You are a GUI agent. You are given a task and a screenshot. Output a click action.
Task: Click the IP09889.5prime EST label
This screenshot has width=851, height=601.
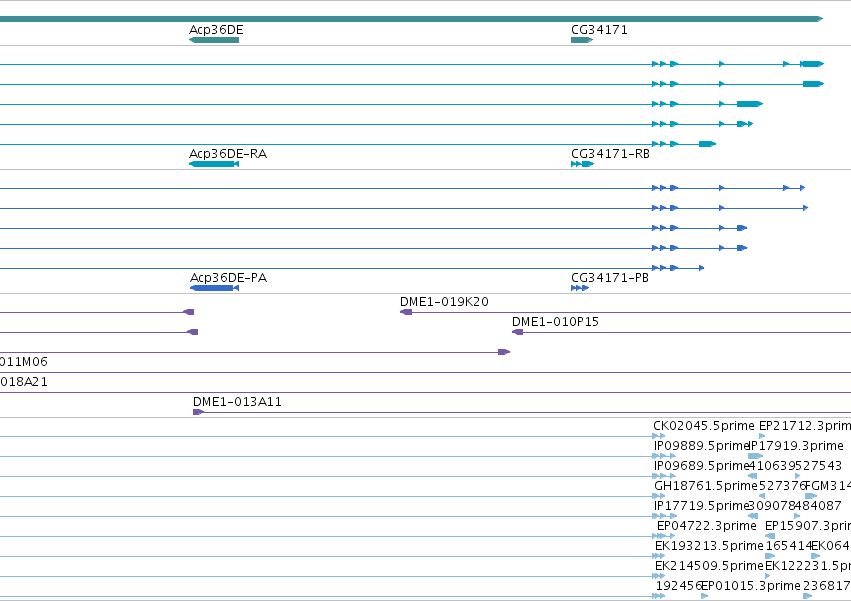pos(701,446)
